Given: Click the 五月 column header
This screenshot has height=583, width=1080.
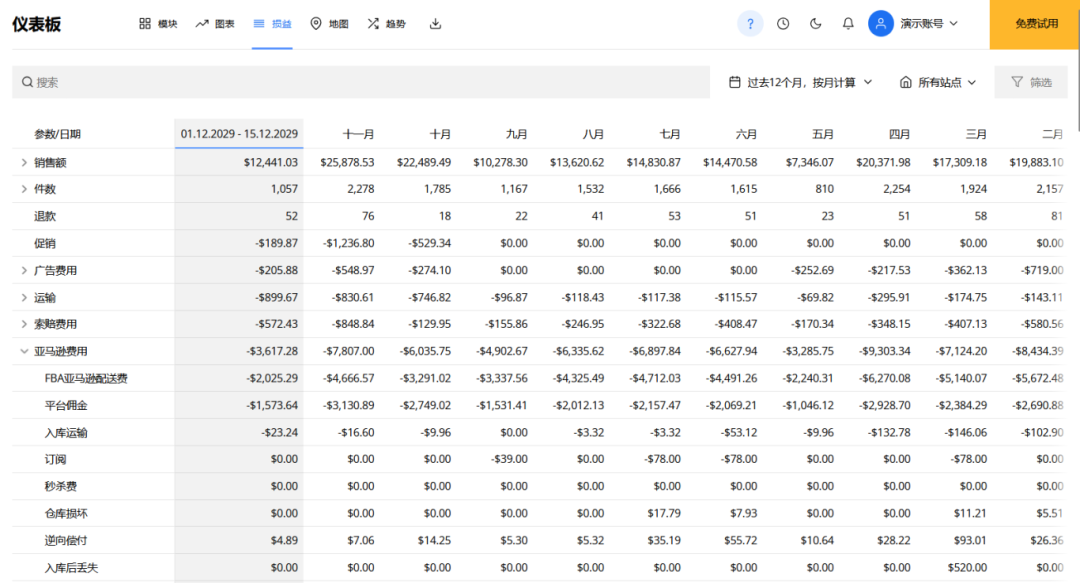Looking at the screenshot, I should point(823,134).
